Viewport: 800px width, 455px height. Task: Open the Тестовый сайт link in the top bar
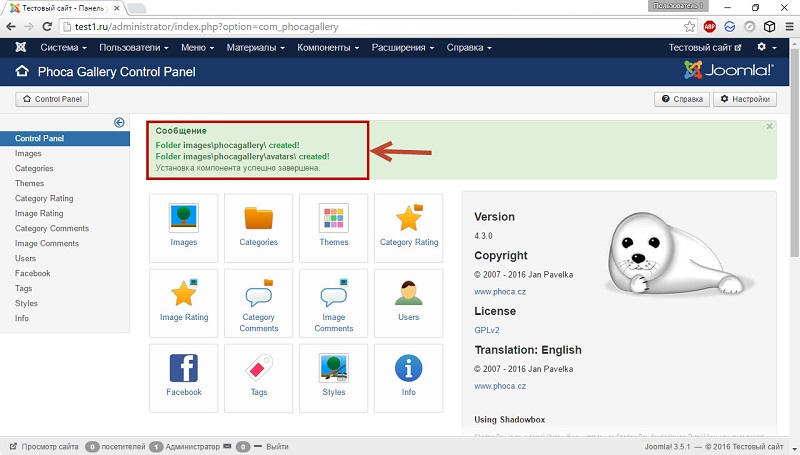[705, 47]
